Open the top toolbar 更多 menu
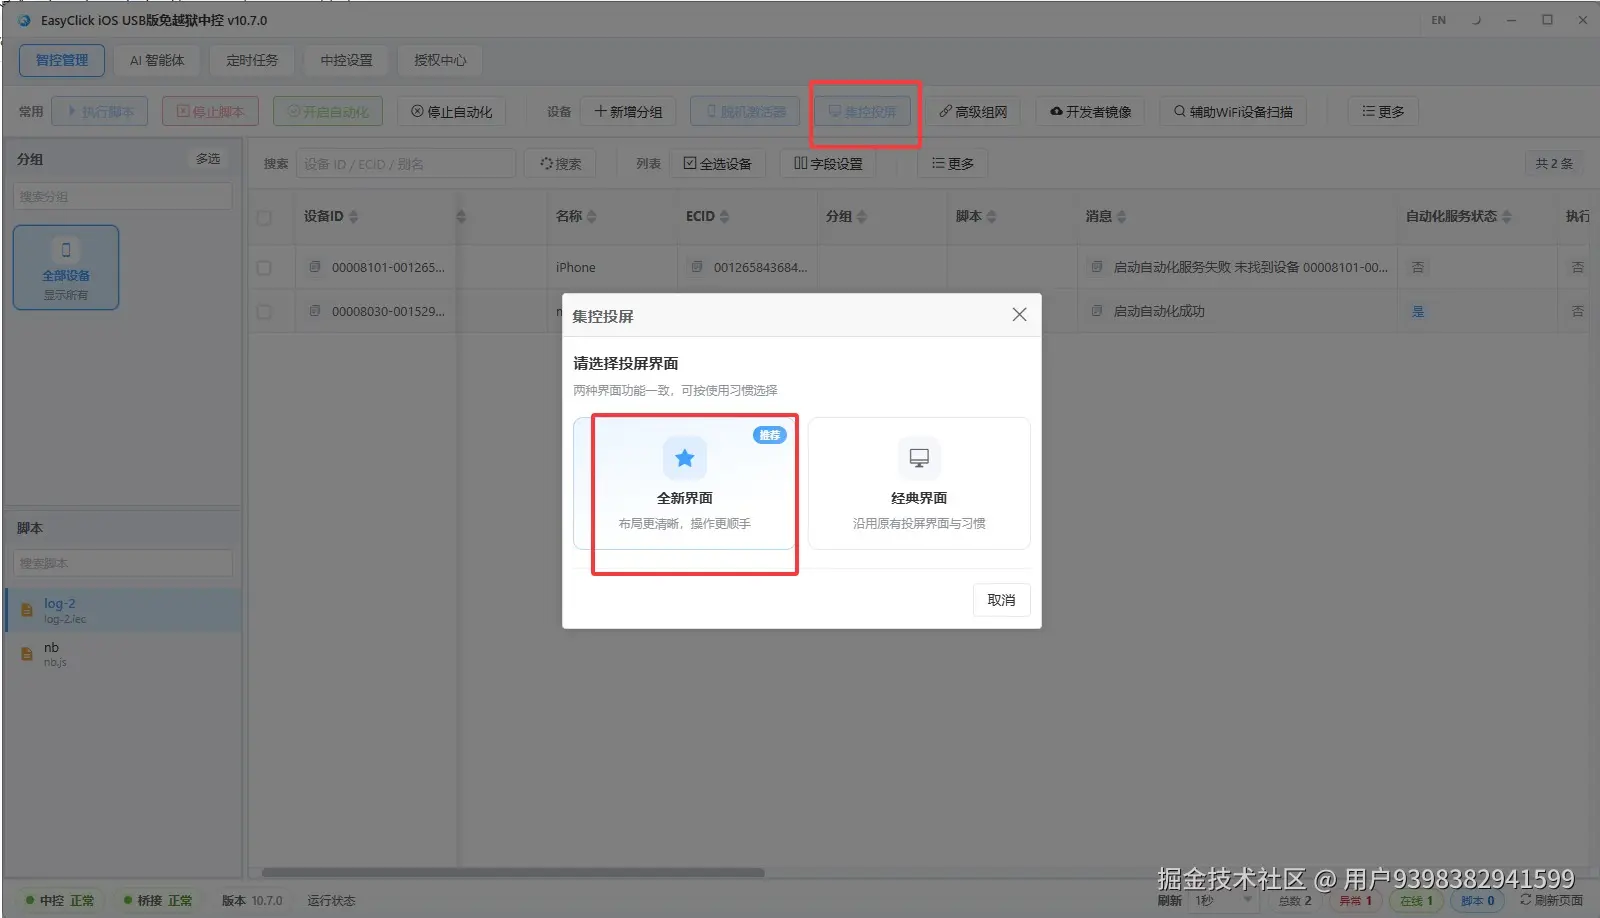The image size is (1600, 918). [x=1383, y=112]
